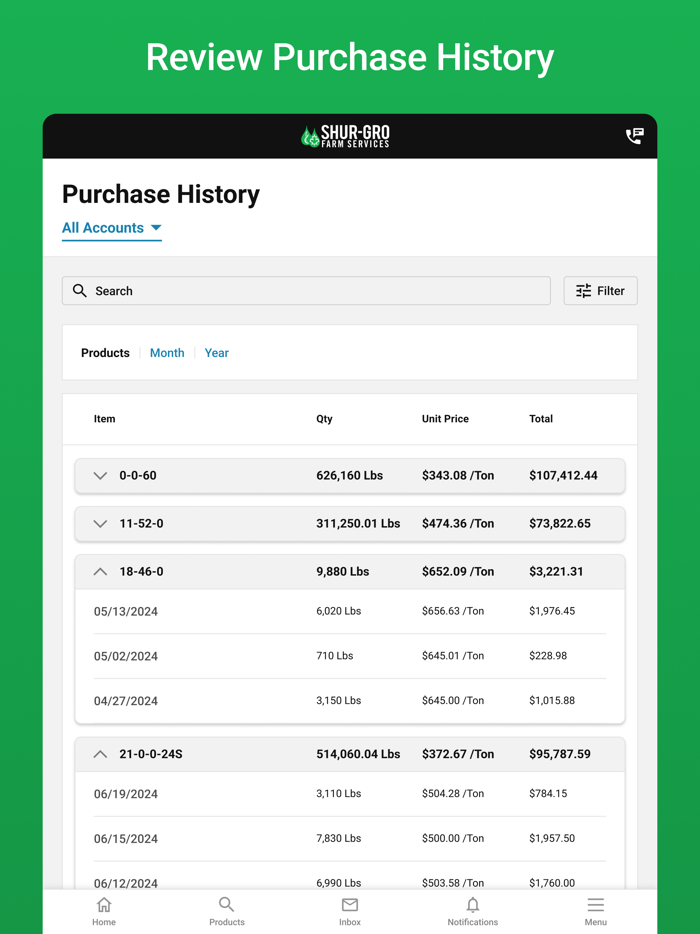The width and height of the screenshot is (700, 934).
Task: Click the 3,110 Lbs quantity
Action: [x=338, y=793]
